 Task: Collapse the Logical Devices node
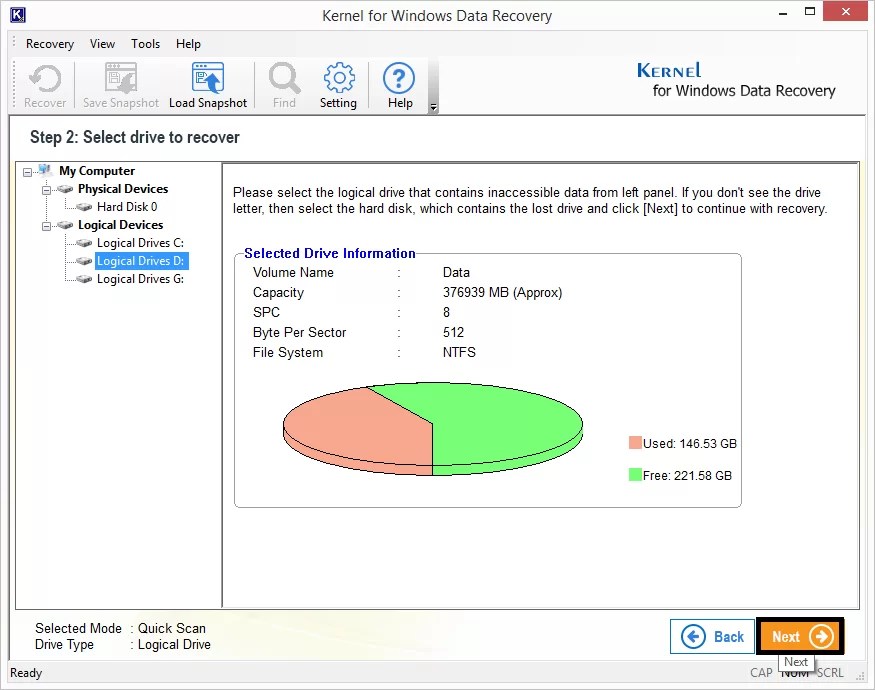click(x=46, y=225)
